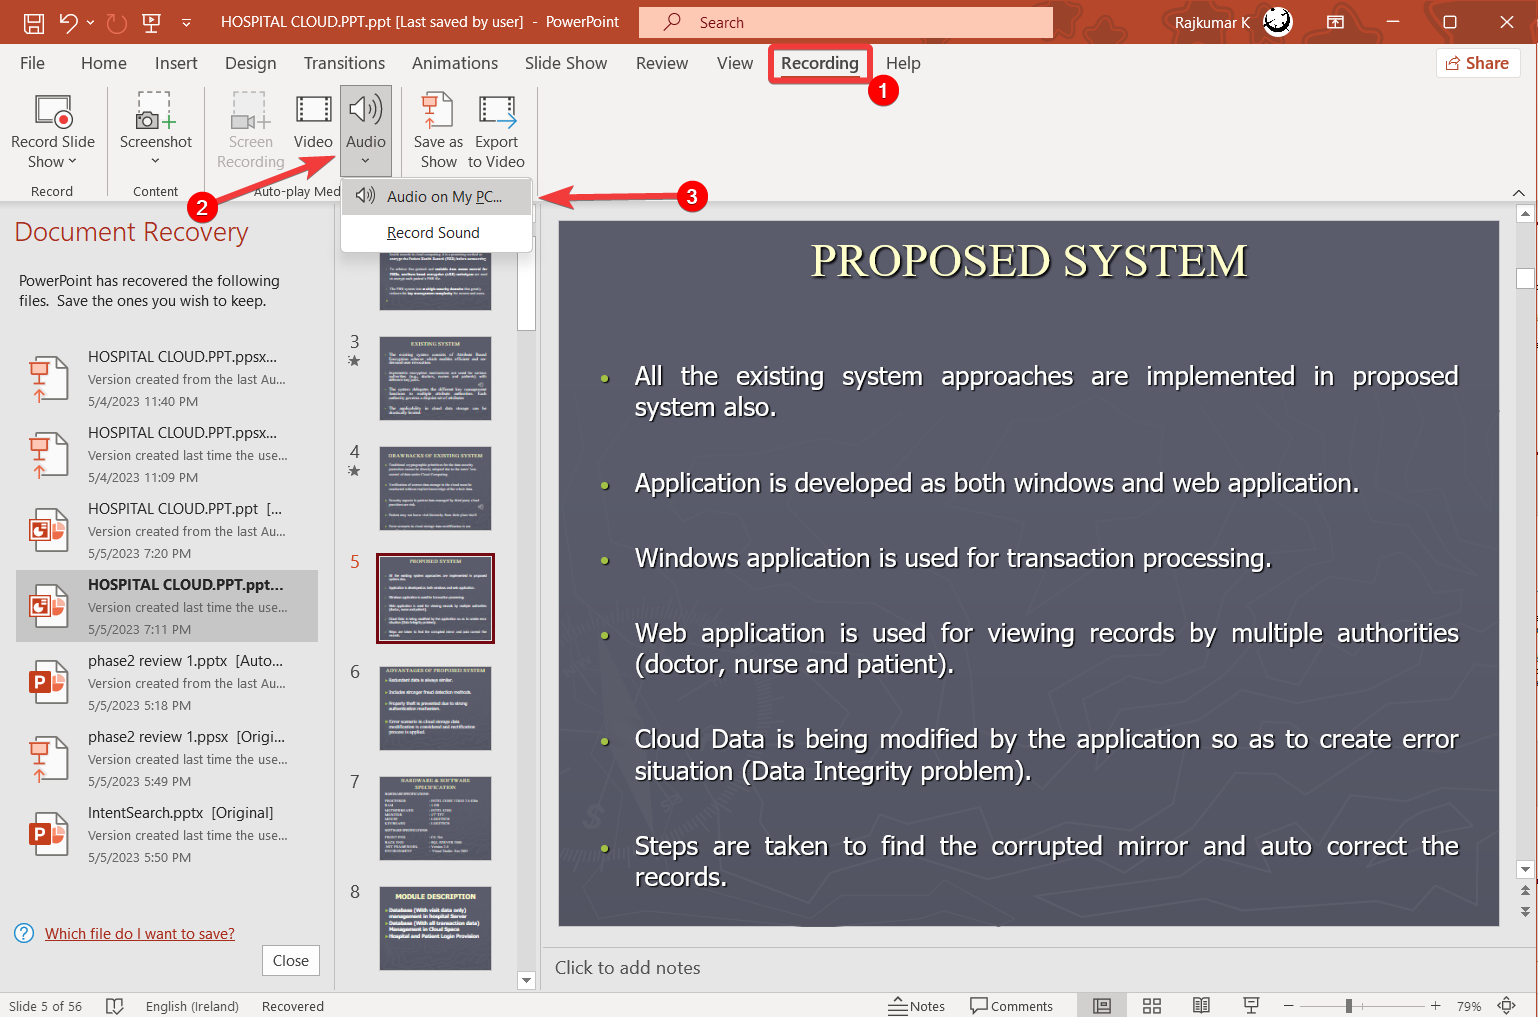Select recovered file saved 5/4/2023 11:40 PM
Image resolution: width=1538 pixels, height=1017 pixels.
coord(167,379)
